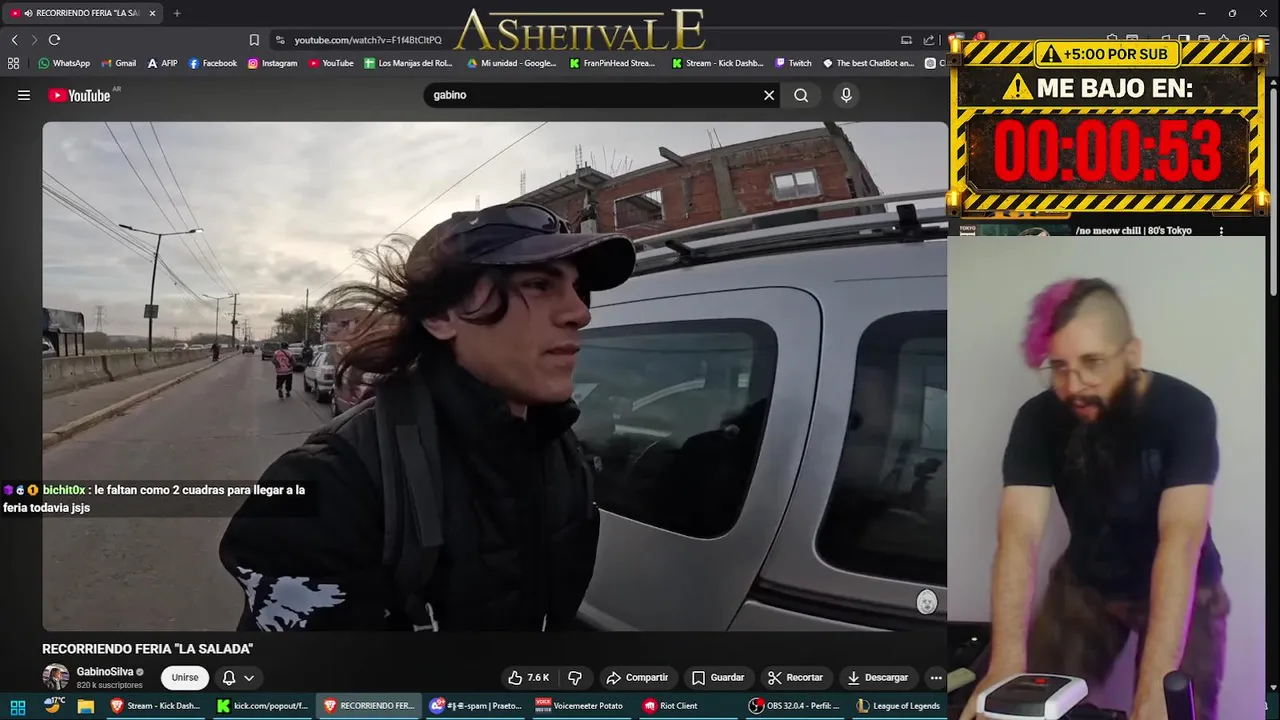Open the GabinoSilva channel name link
The height and width of the screenshot is (720, 1280).
pos(105,672)
